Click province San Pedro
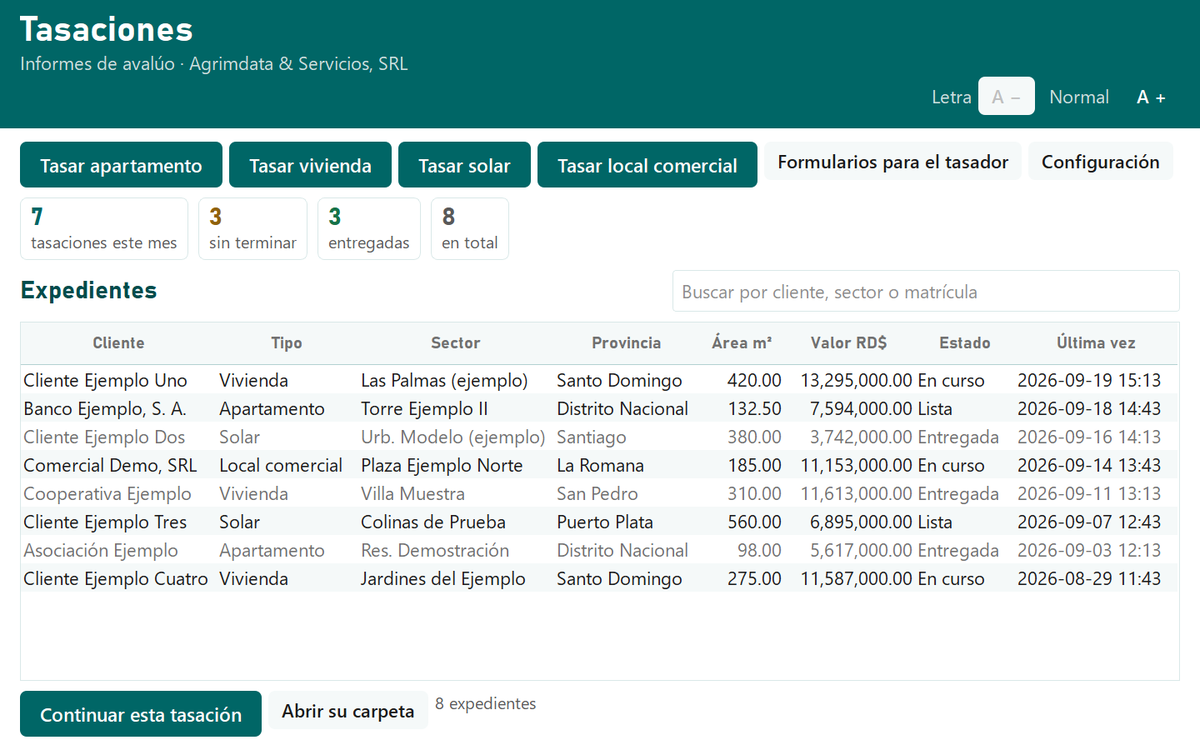 [597, 493]
